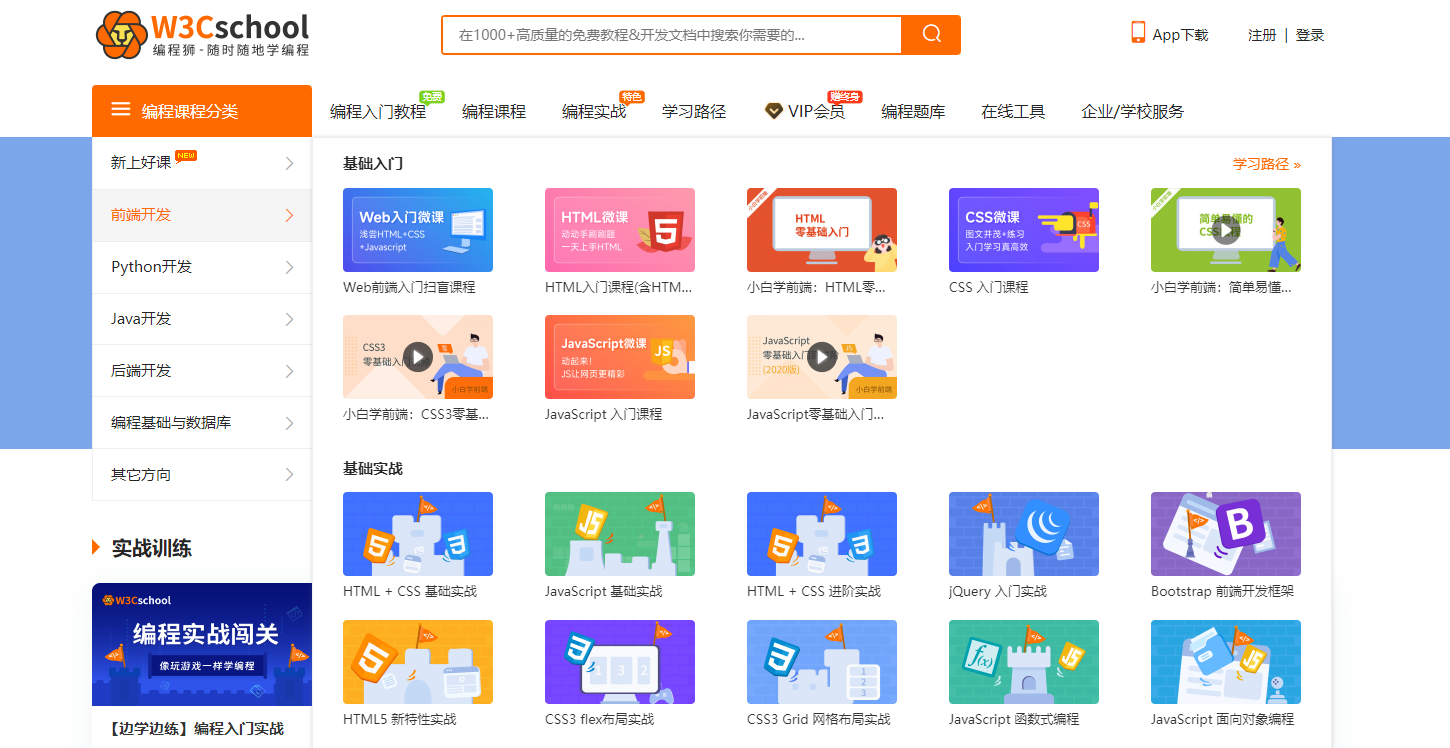Open the JavaScript 函数式编程 image

1024,662
